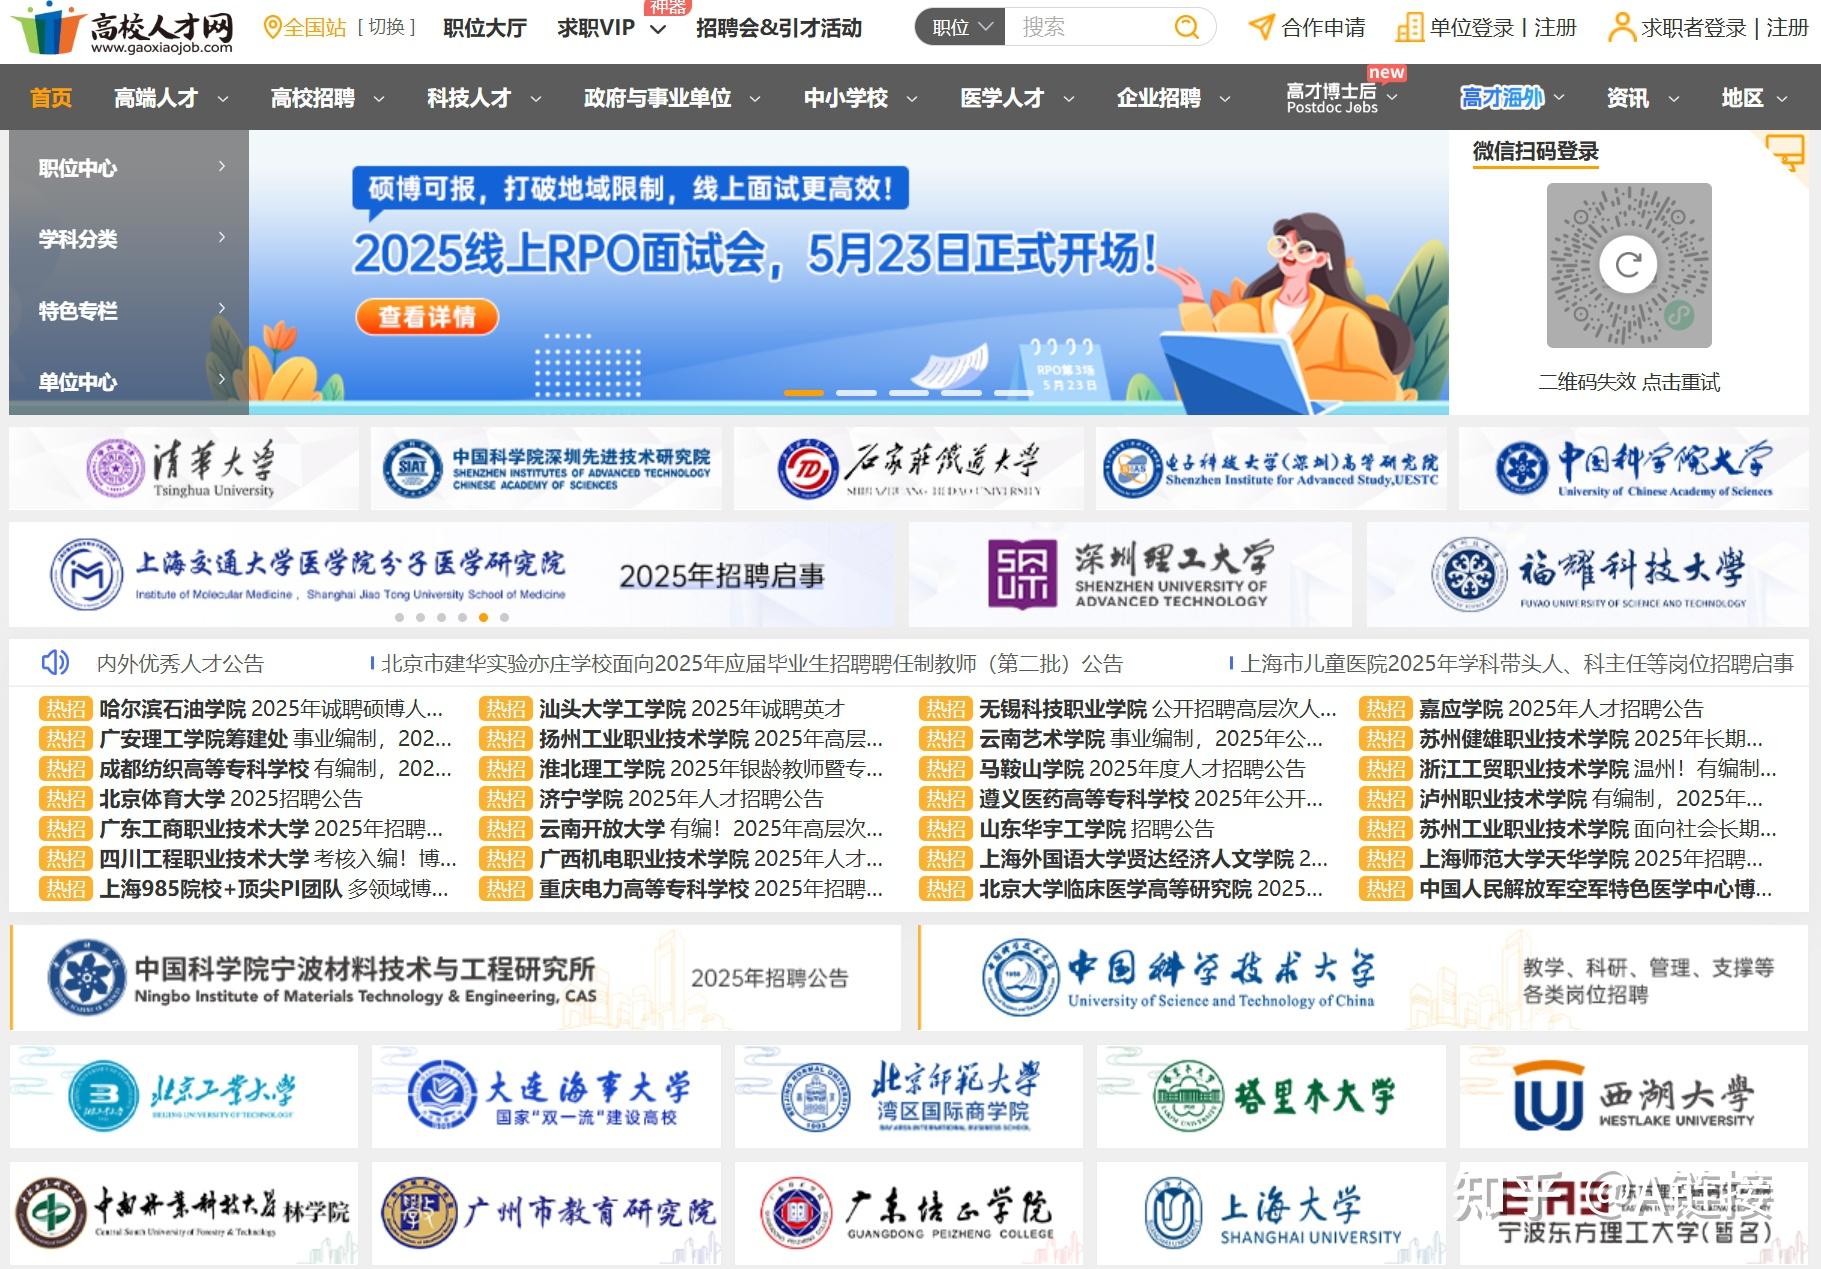Select the second banner carousel indicator
Viewport: 1821px width, 1269px height.
coord(856,393)
